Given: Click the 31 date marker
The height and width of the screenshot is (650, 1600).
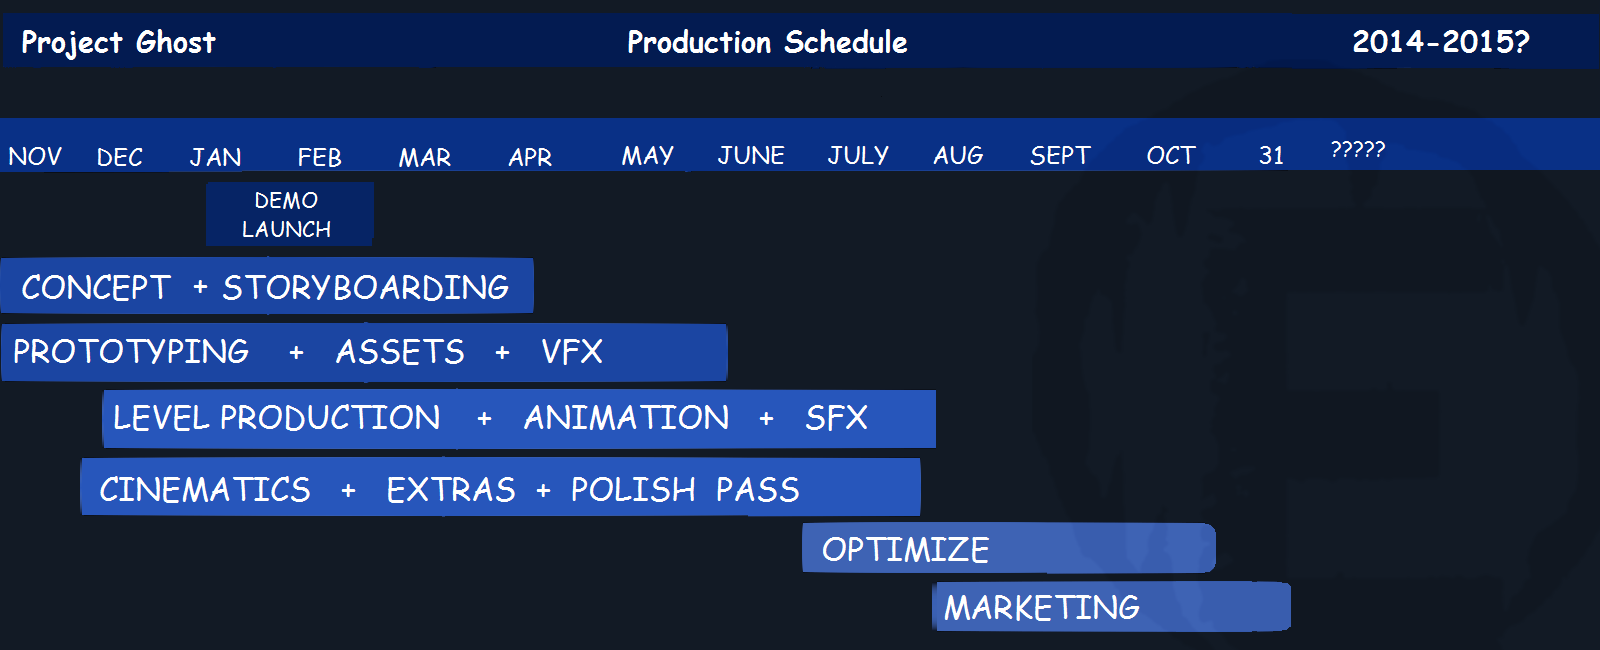Looking at the screenshot, I should point(1271,156).
